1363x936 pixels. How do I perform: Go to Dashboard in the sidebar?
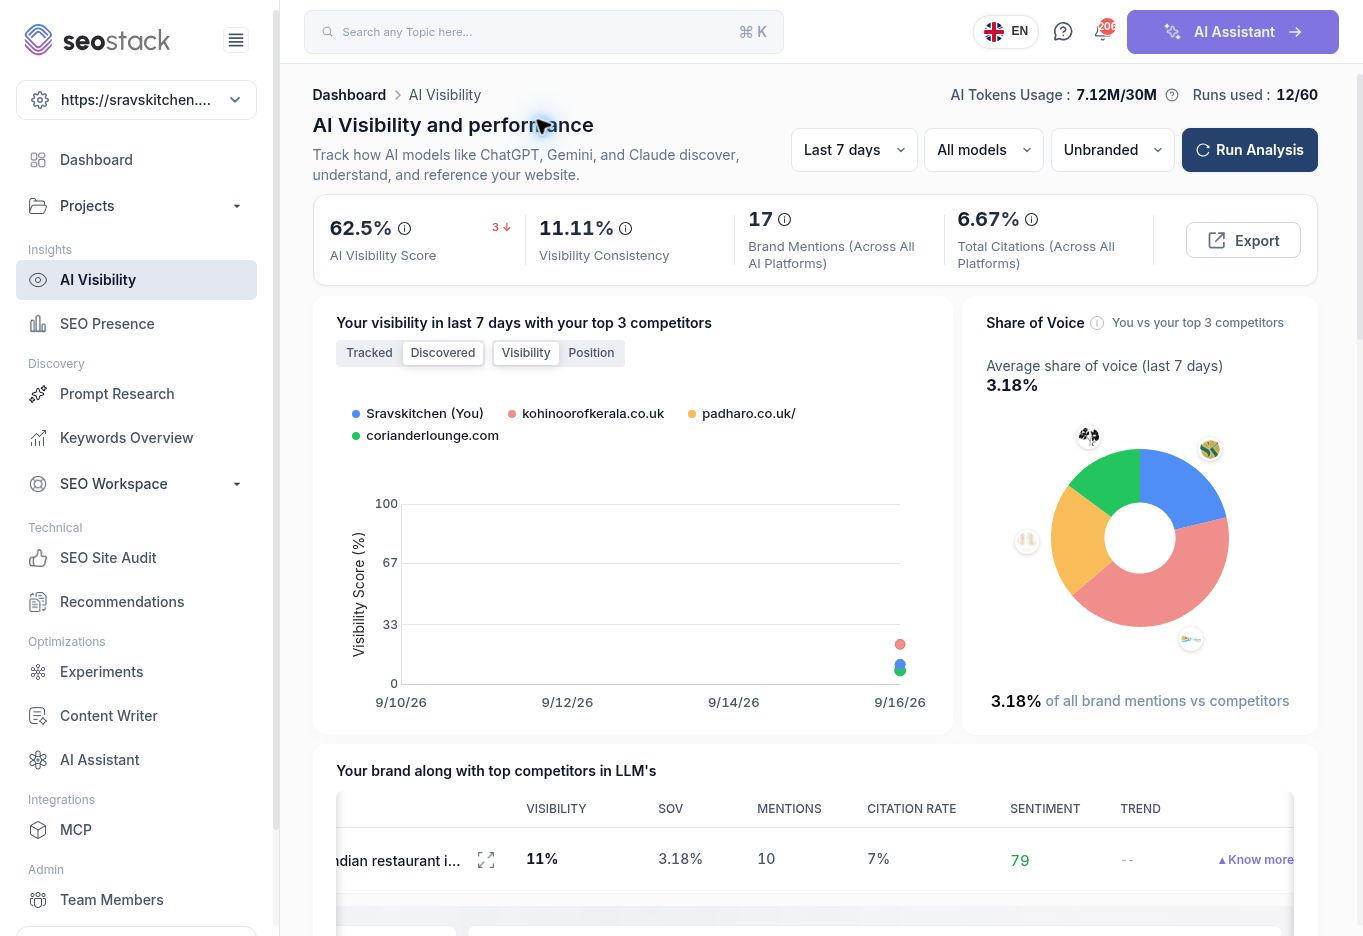[137, 160]
